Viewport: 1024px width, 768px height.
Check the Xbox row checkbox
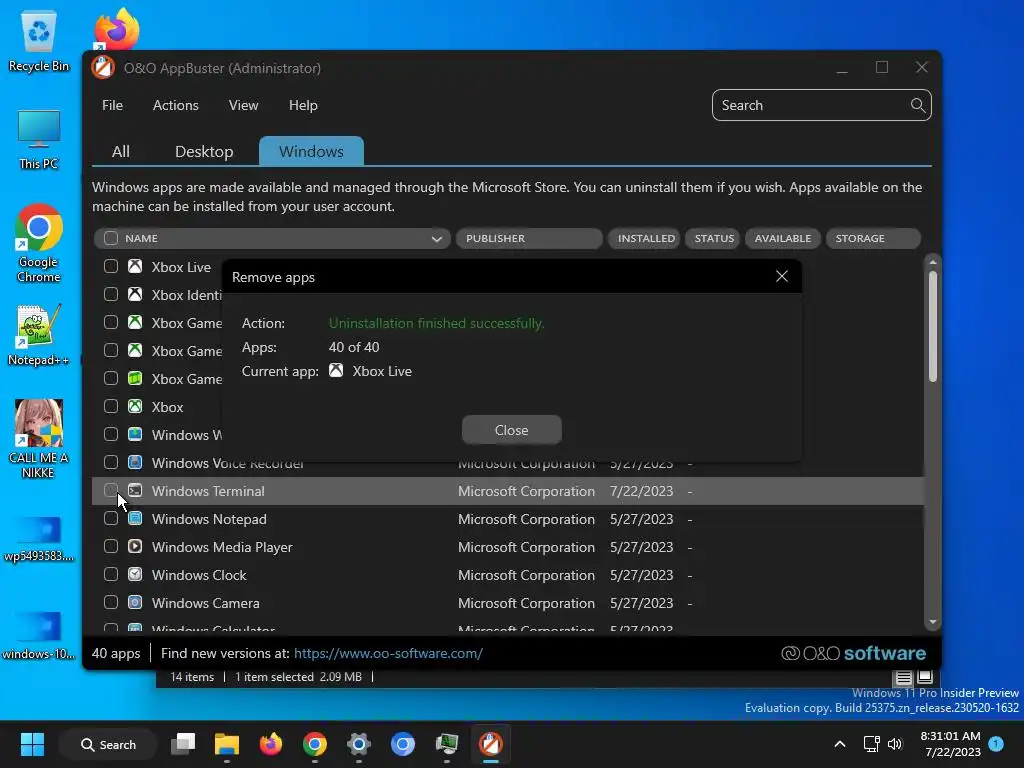coord(111,406)
